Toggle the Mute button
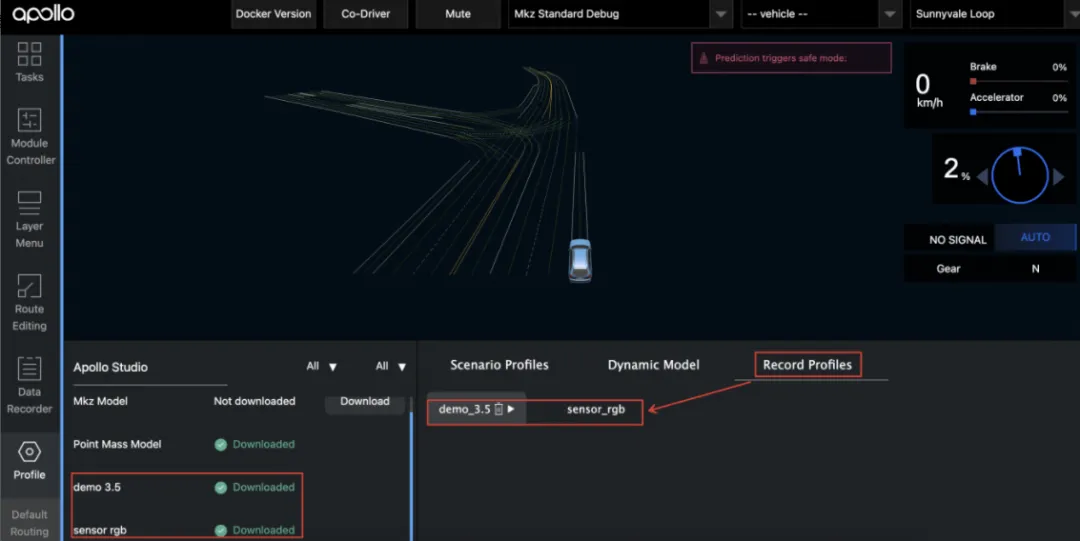1080x541 pixels. pyautogui.click(x=458, y=14)
